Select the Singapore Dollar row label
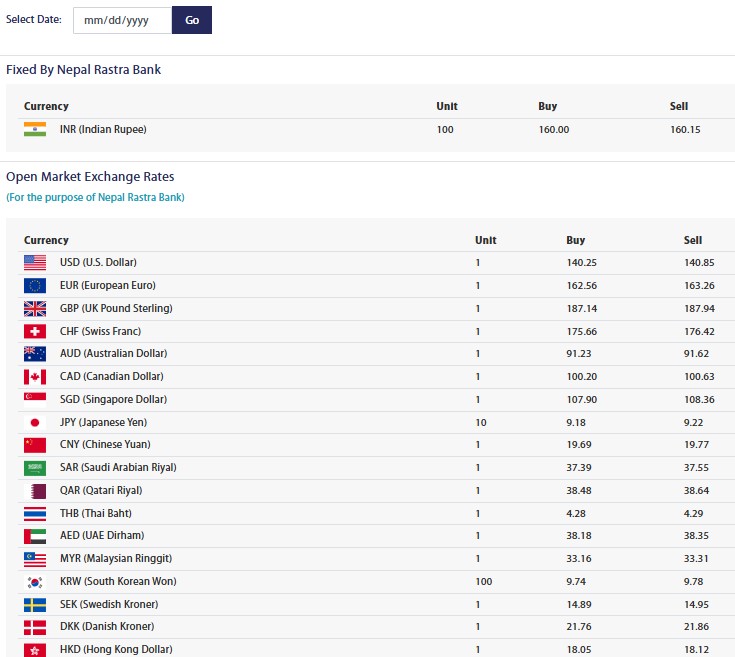The height and width of the screenshot is (657, 735). point(112,399)
